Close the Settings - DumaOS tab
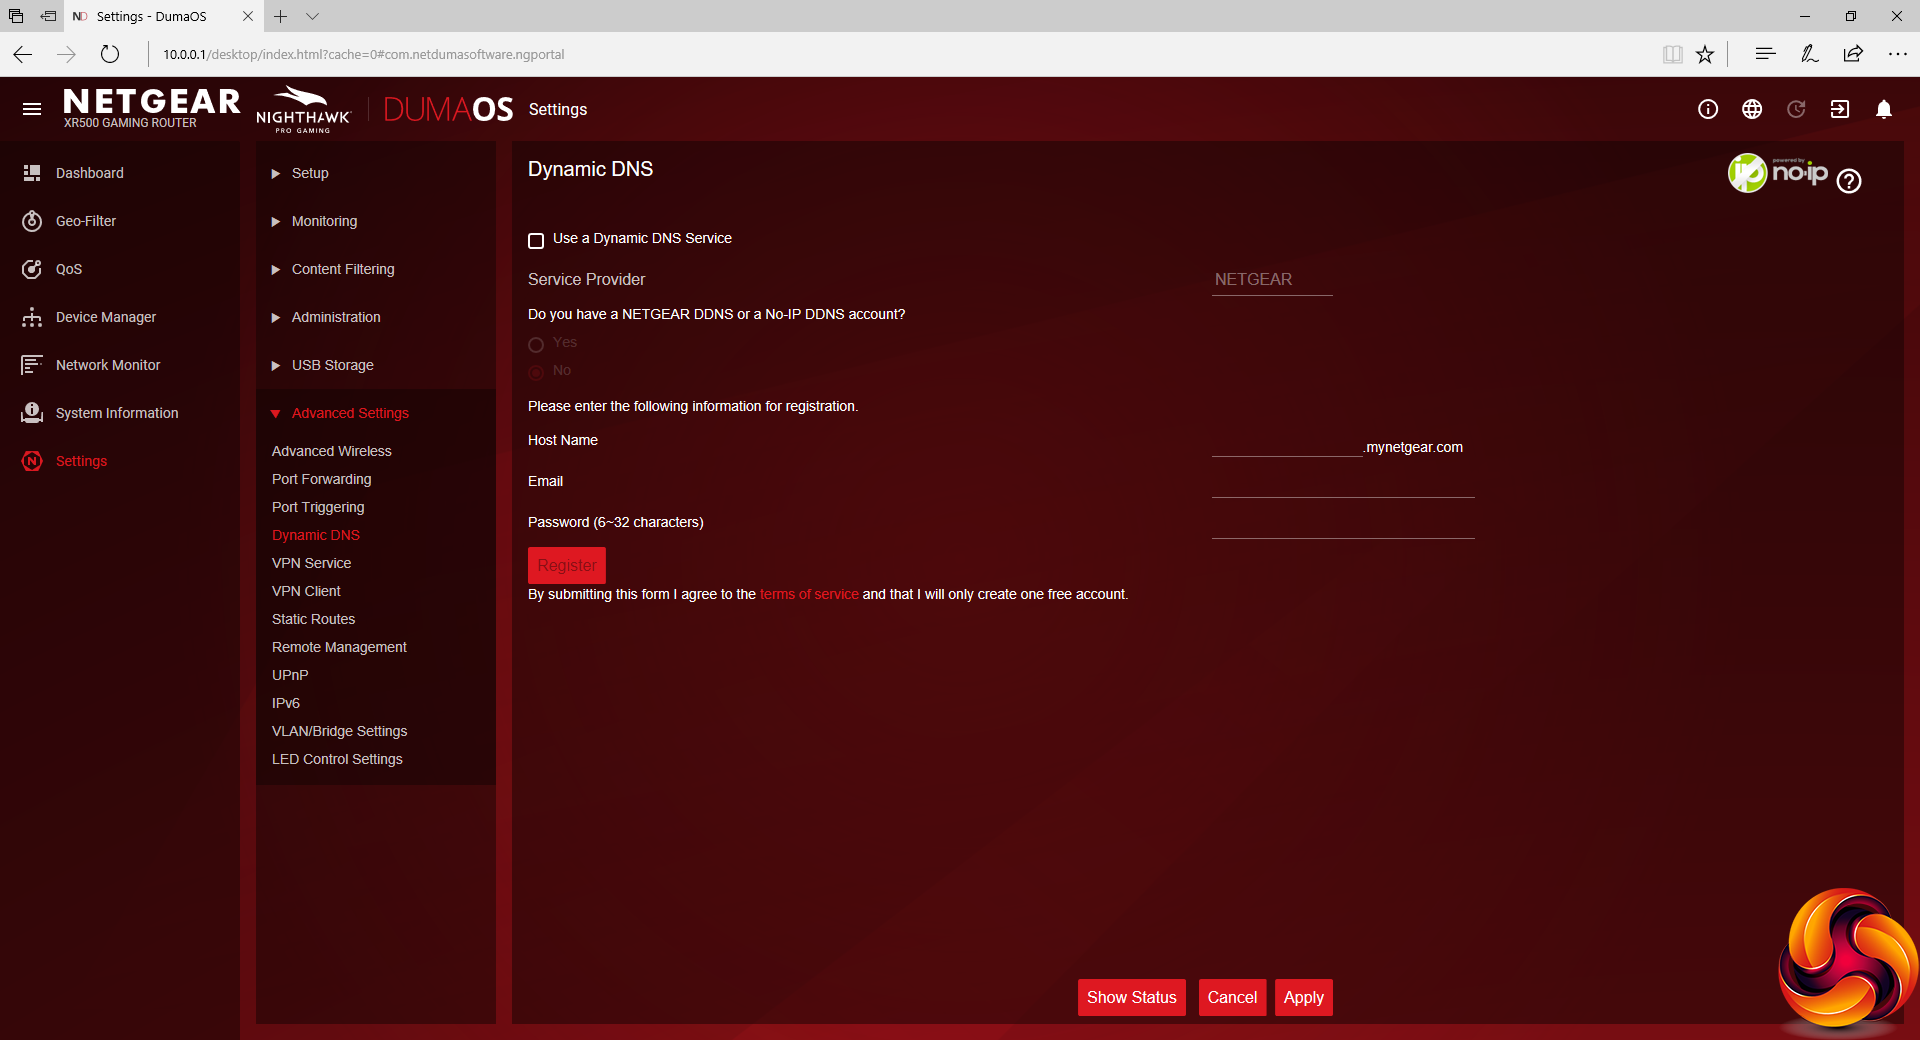Screen dimensions: 1920x1040 [x=248, y=16]
